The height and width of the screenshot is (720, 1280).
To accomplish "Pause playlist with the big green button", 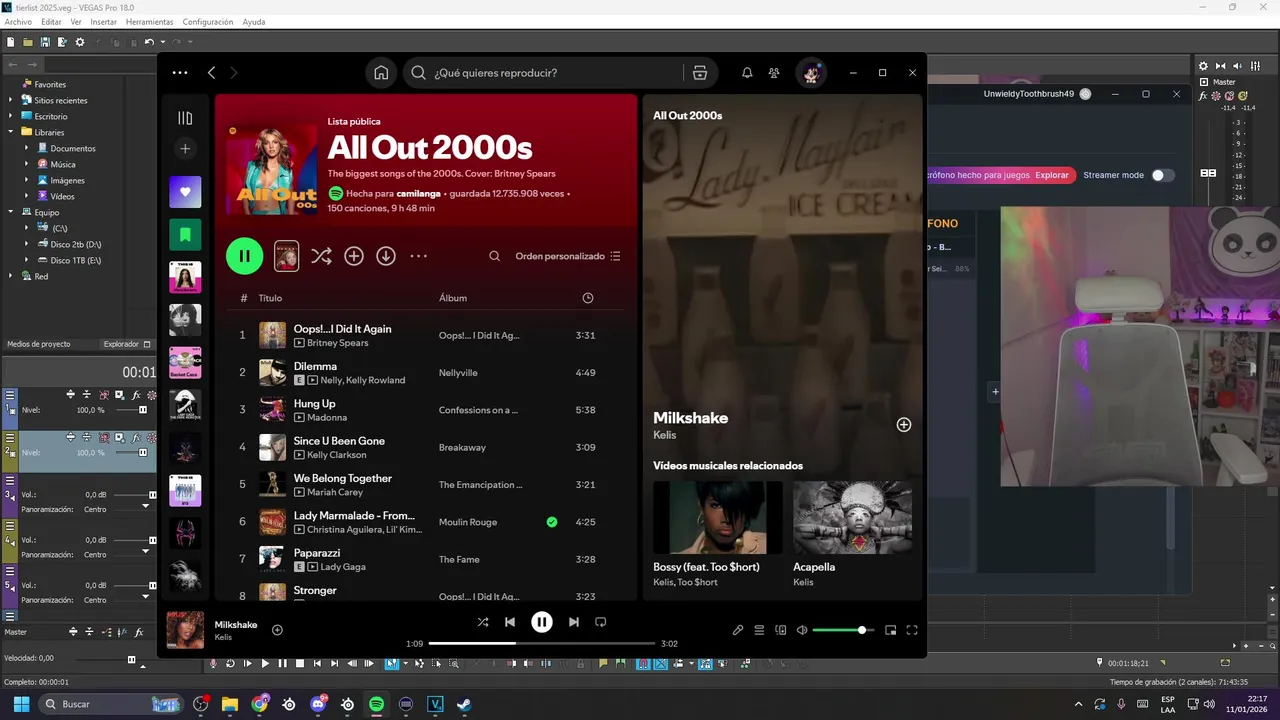I will click(245, 256).
